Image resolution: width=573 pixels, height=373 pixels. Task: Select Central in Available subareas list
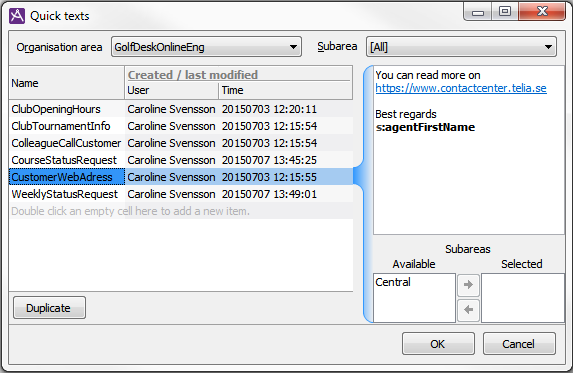(x=393, y=282)
